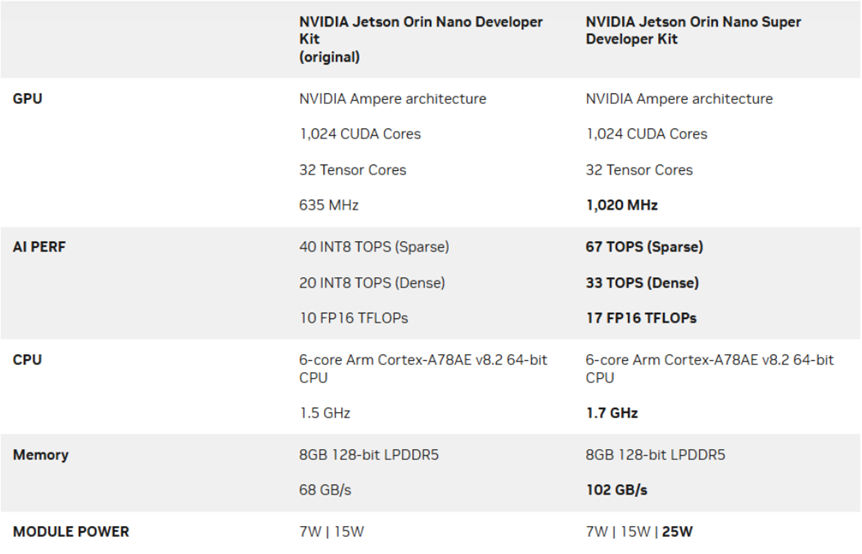
Task: Click 6-core Arm Cortex-A78AE in Super column
Action: pos(710,369)
